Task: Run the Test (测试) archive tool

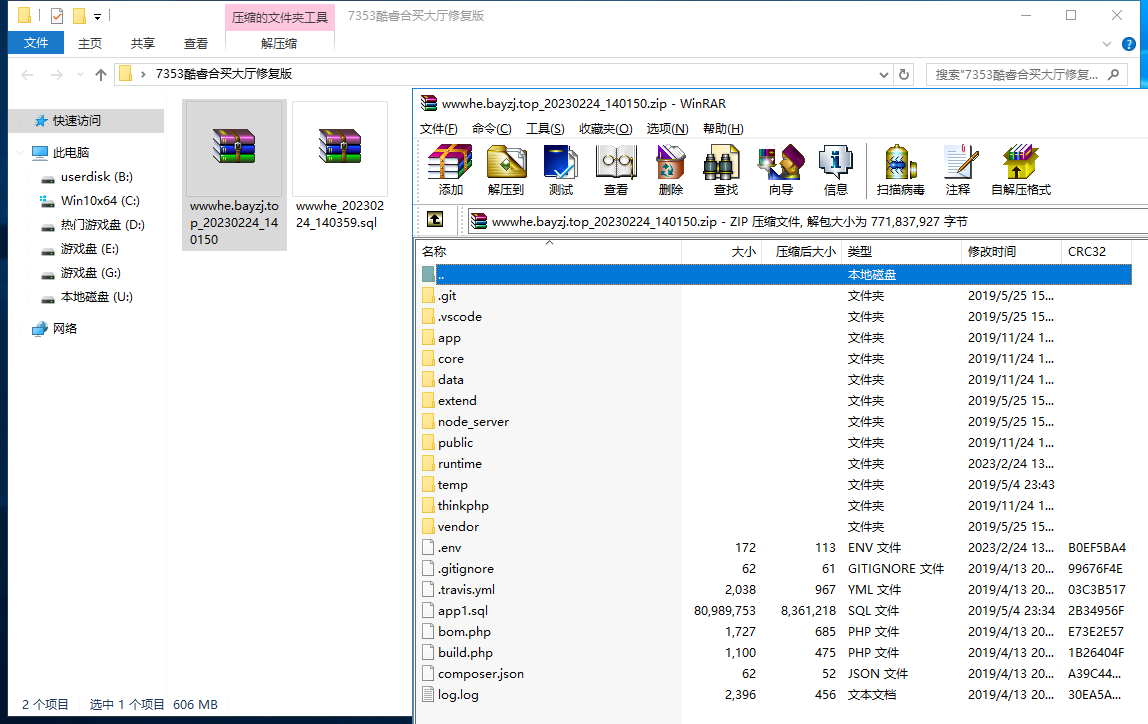Action: (561, 168)
